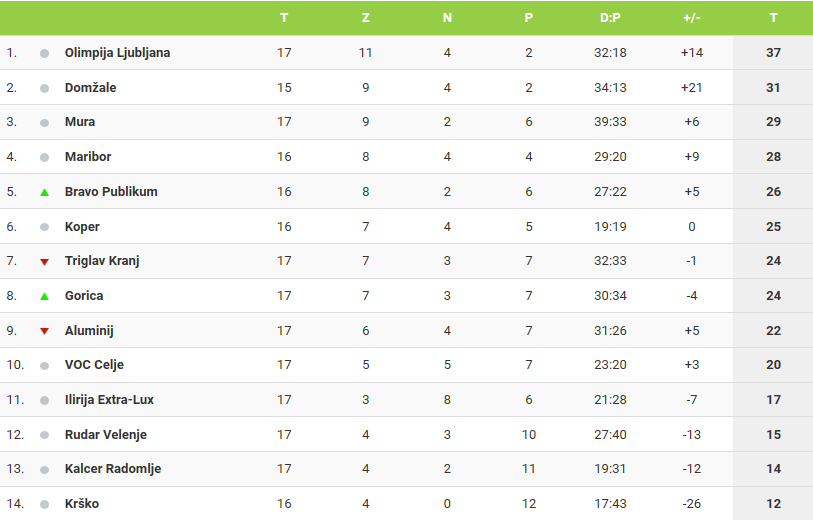Click gray status dot next to Koper
813x522 pixels.
(45, 227)
